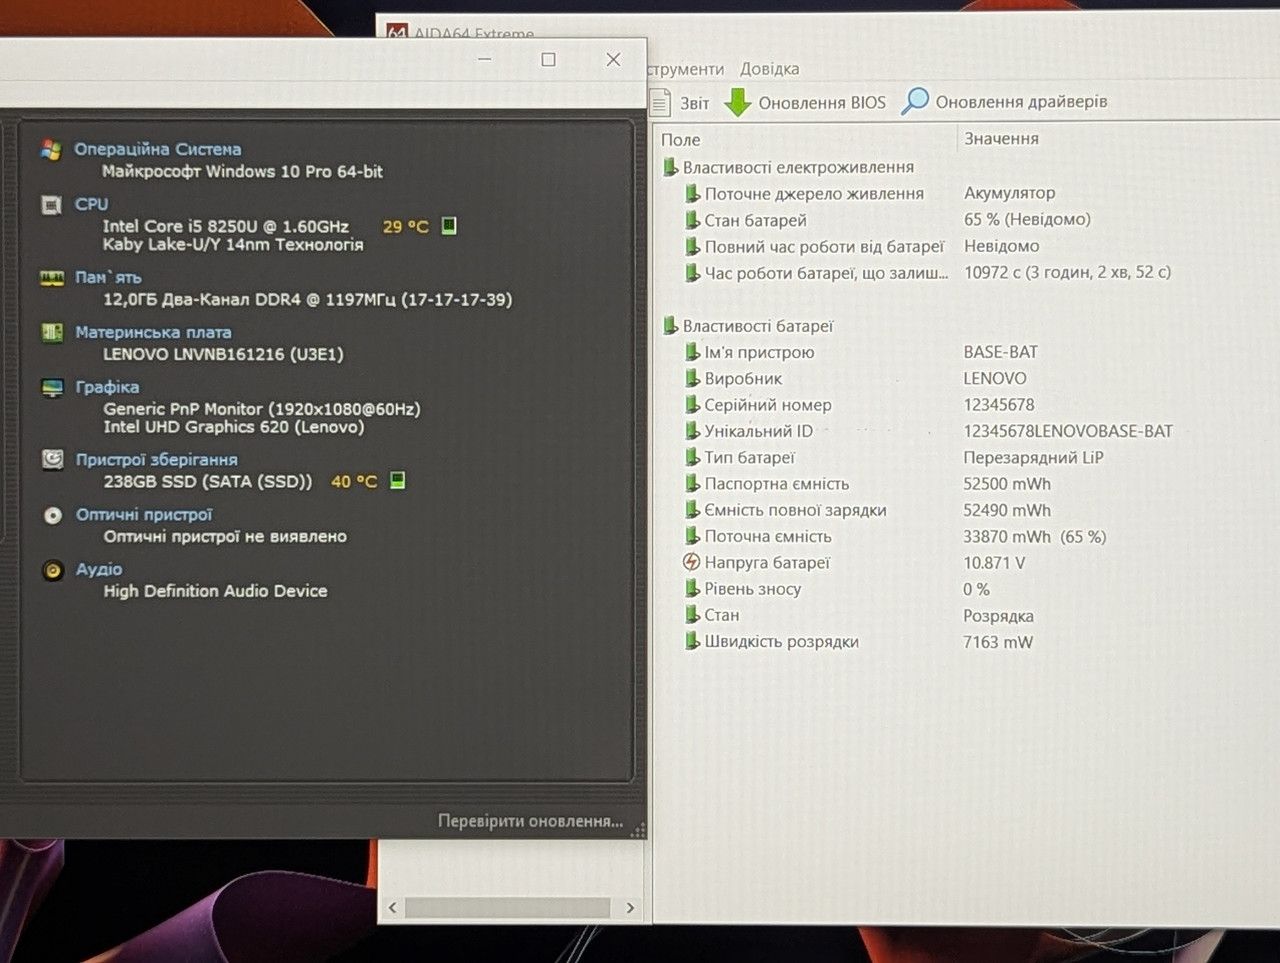Click the Графіка section heading
Viewport: 1280px width, 963px height.
coord(107,387)
